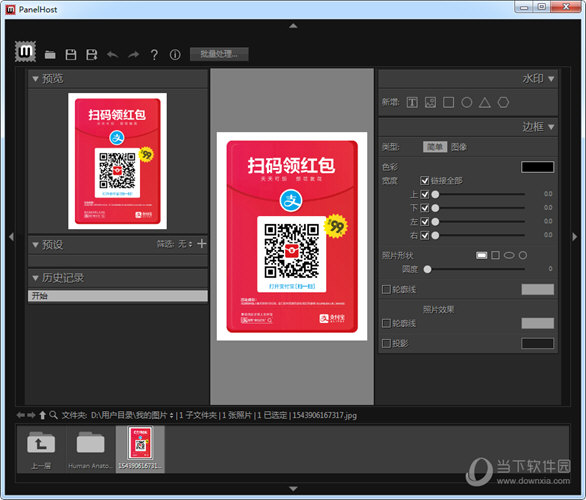This screenshot has height=500, width=586.
Task: Open a folder with the toolbar folder icon
Action: click(50, 55)
